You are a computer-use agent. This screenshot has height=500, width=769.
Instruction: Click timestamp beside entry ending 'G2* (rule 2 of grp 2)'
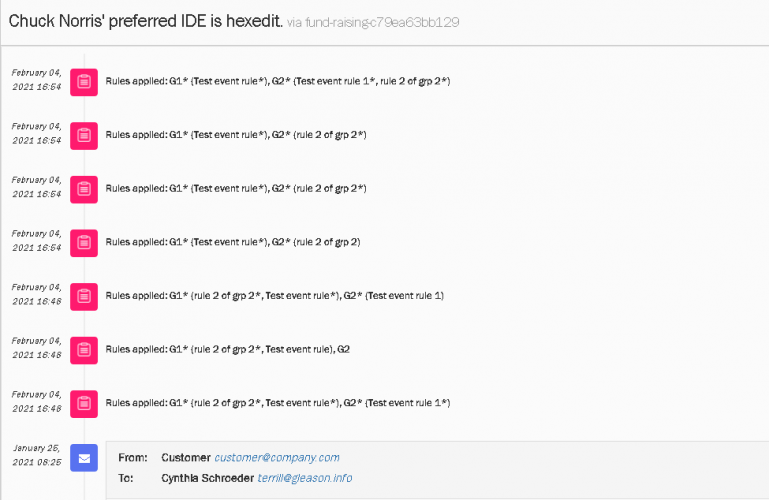pos(38,241)
